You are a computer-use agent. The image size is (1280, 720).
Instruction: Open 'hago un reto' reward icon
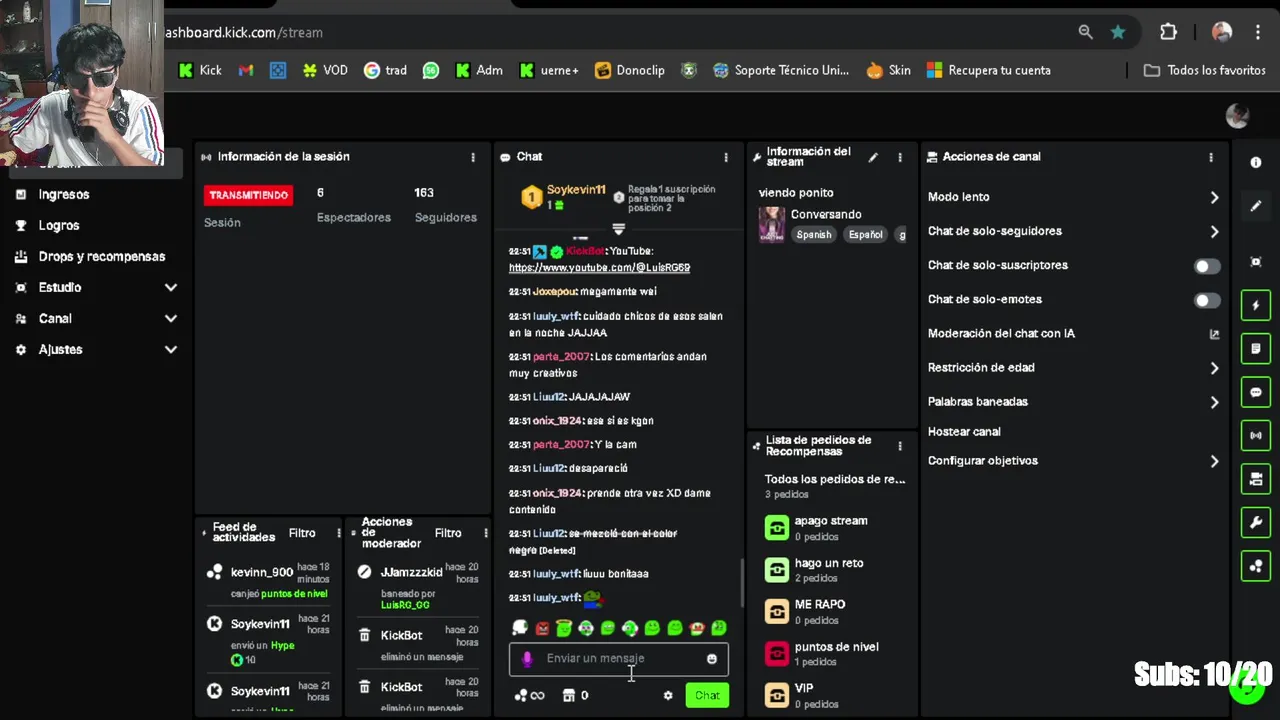(x=777, y=570)
